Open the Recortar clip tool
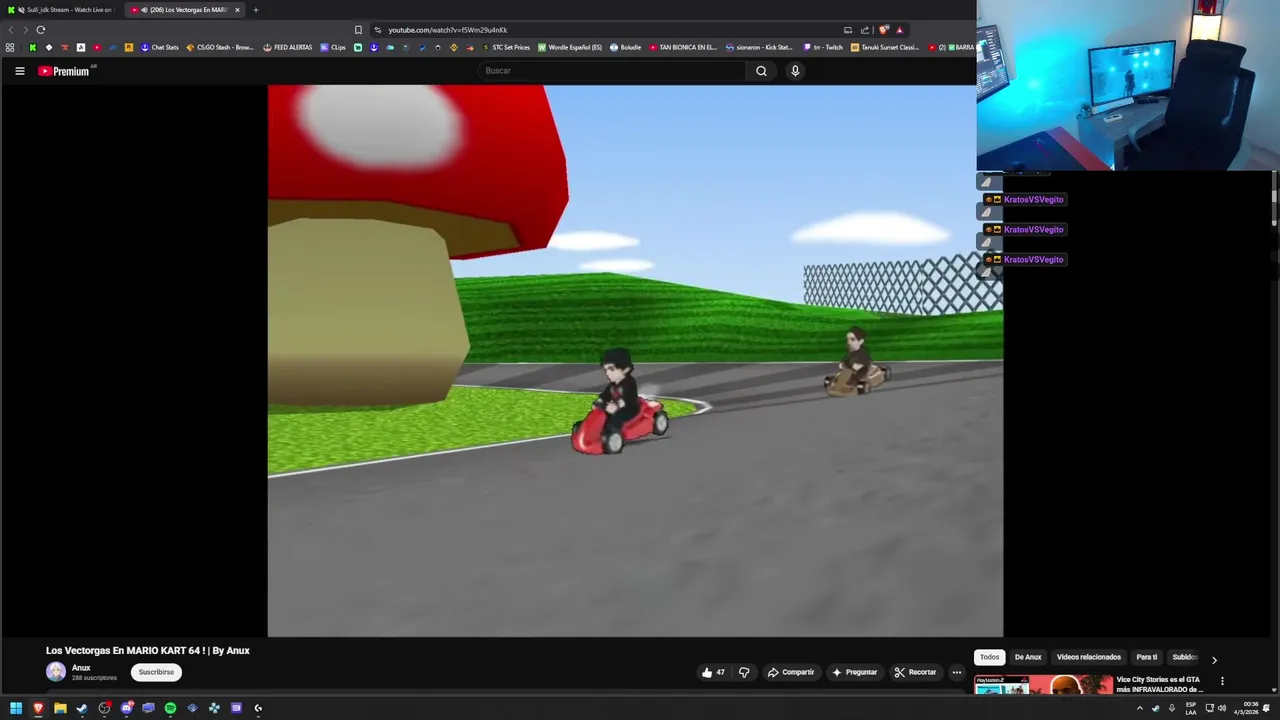This screenshot has height=720, width=1280. 915,672
